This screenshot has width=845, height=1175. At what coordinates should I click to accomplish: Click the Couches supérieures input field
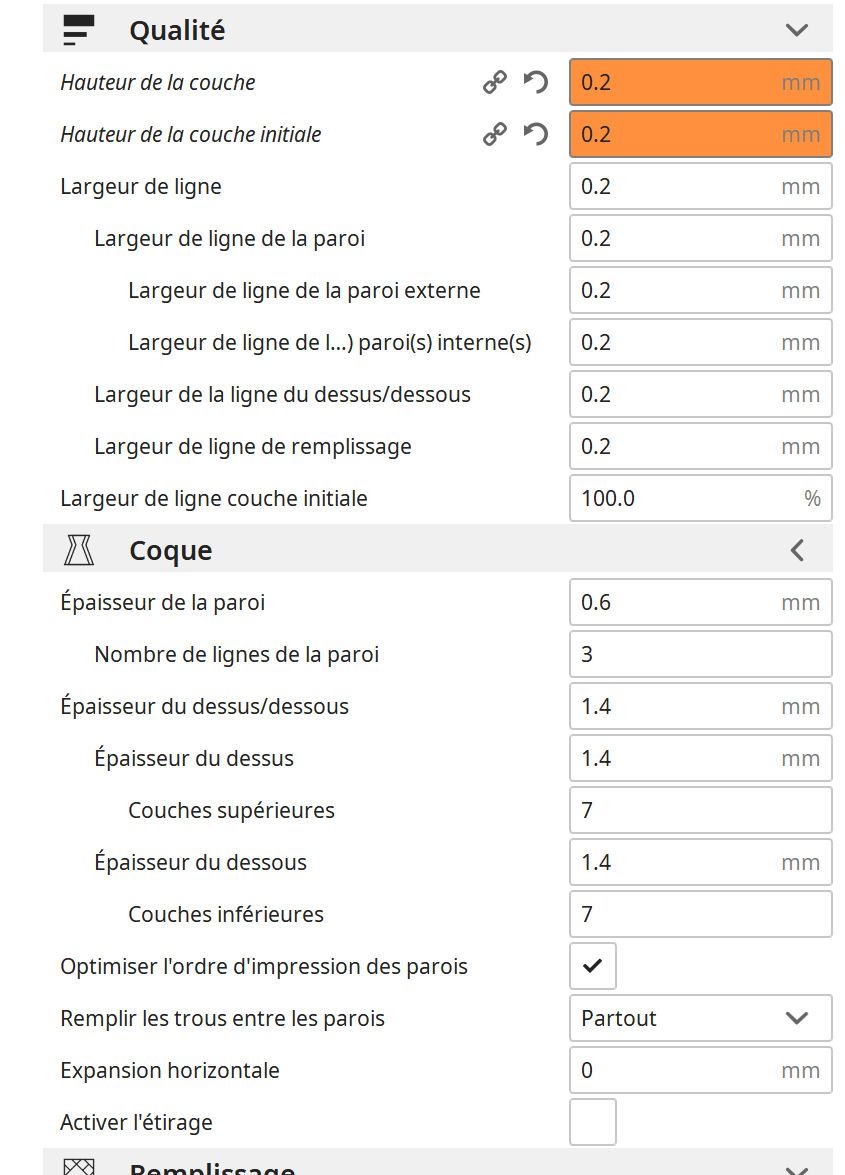[700, 809]
